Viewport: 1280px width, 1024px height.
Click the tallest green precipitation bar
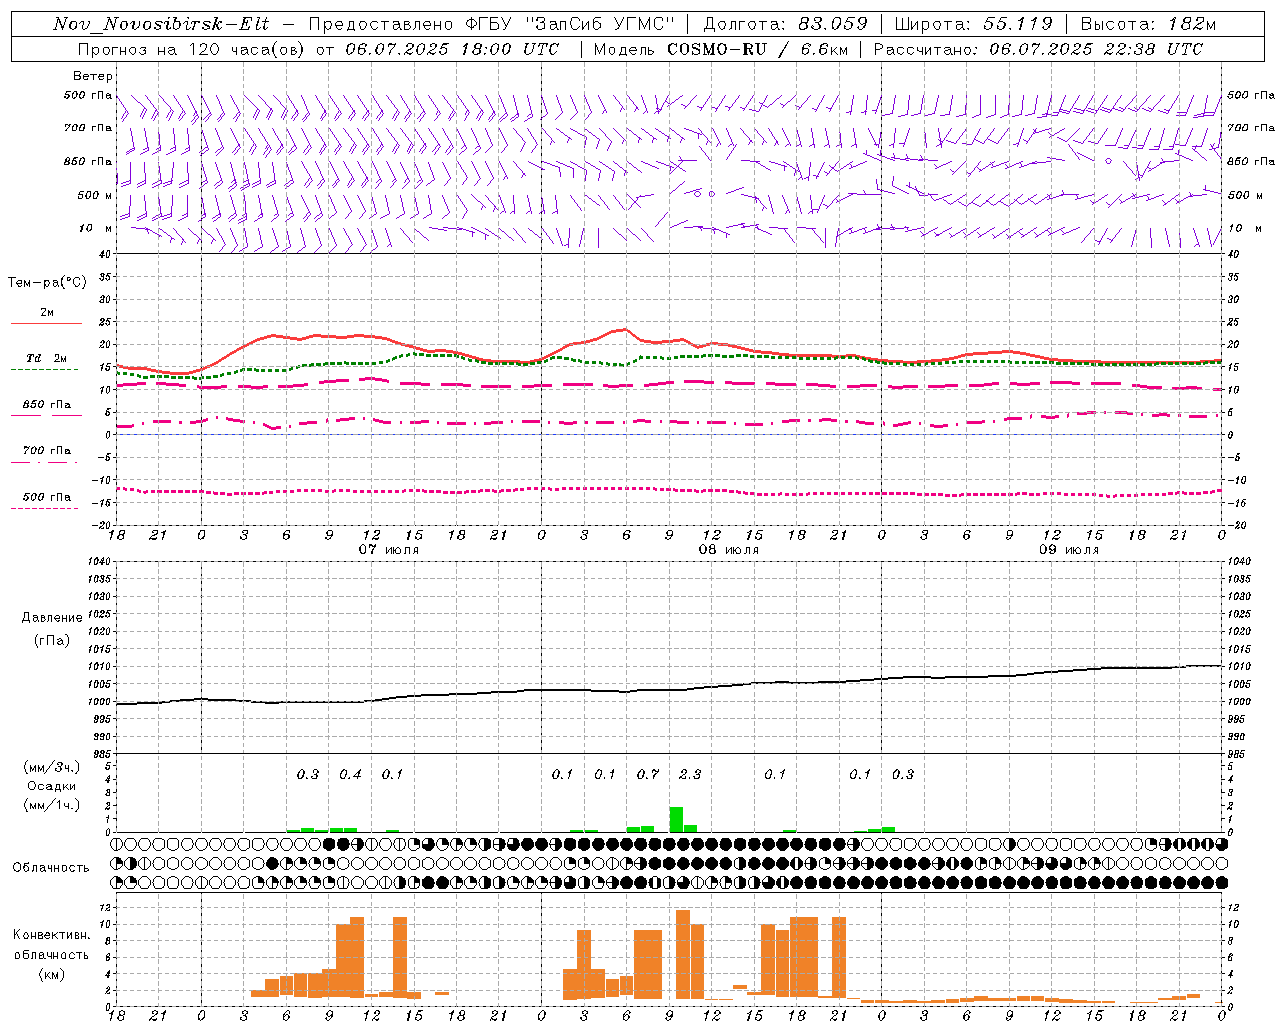click(x=676, y=819)
